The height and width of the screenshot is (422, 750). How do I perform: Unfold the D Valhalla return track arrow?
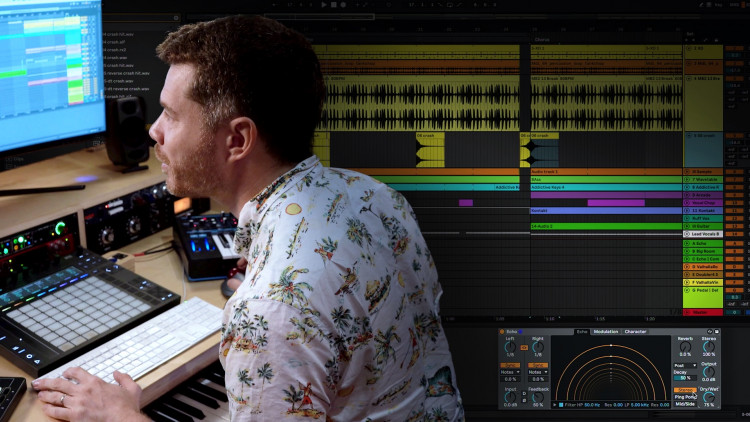pyautogui.click(x=688, y=267)
